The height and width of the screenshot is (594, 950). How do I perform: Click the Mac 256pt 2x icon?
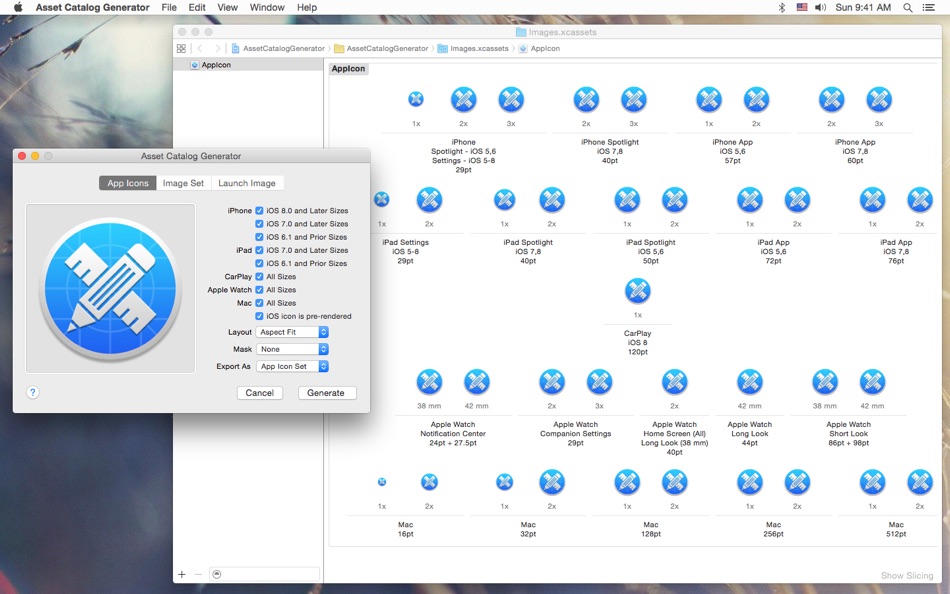click(797, 482)
